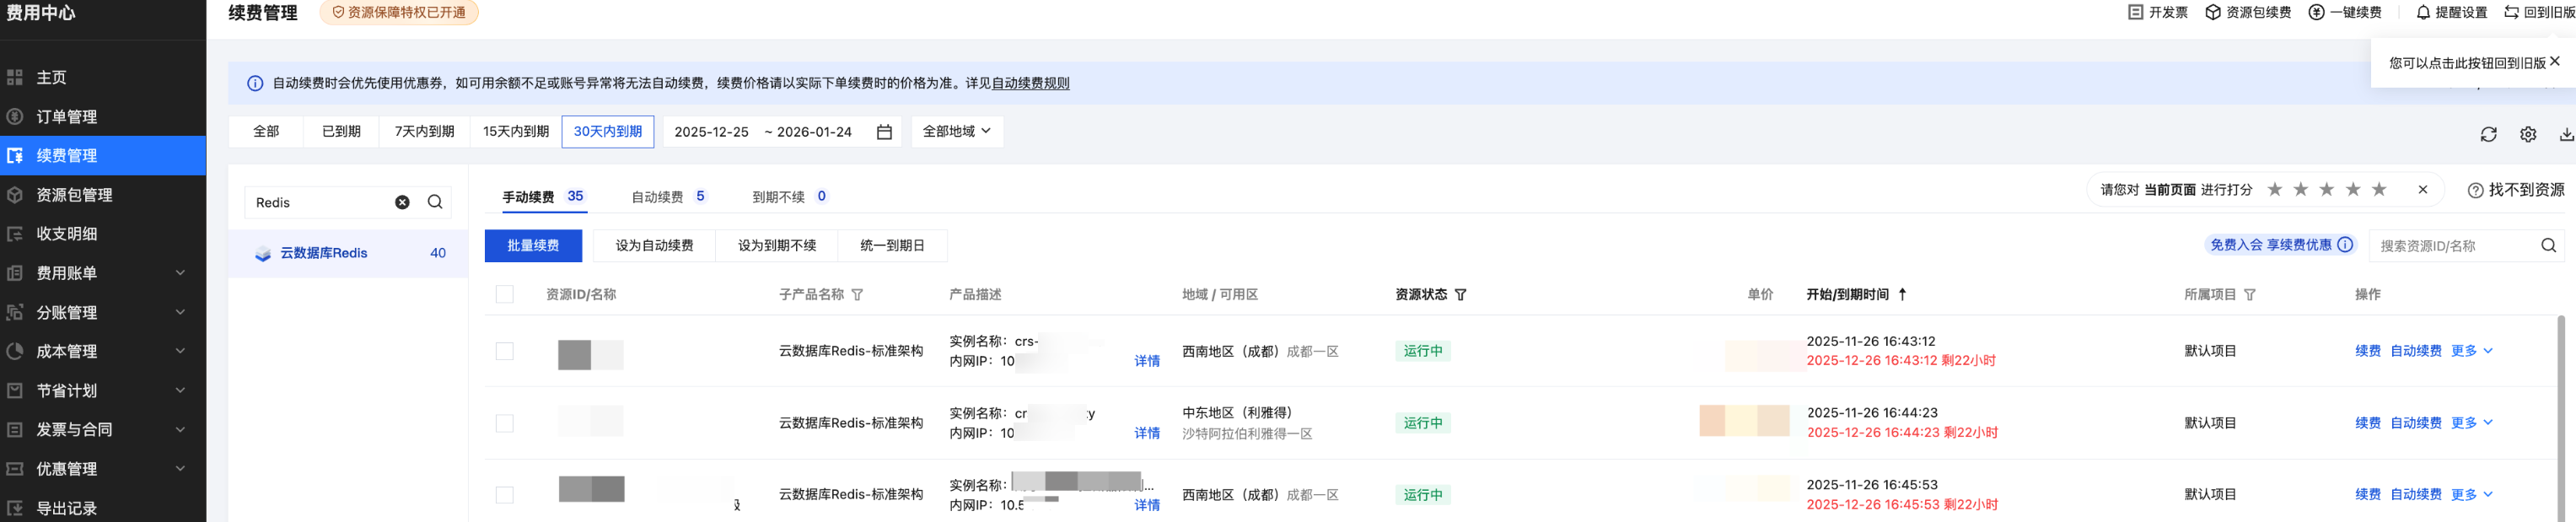Open the 自动续费规则 link

coord(1030,83)
